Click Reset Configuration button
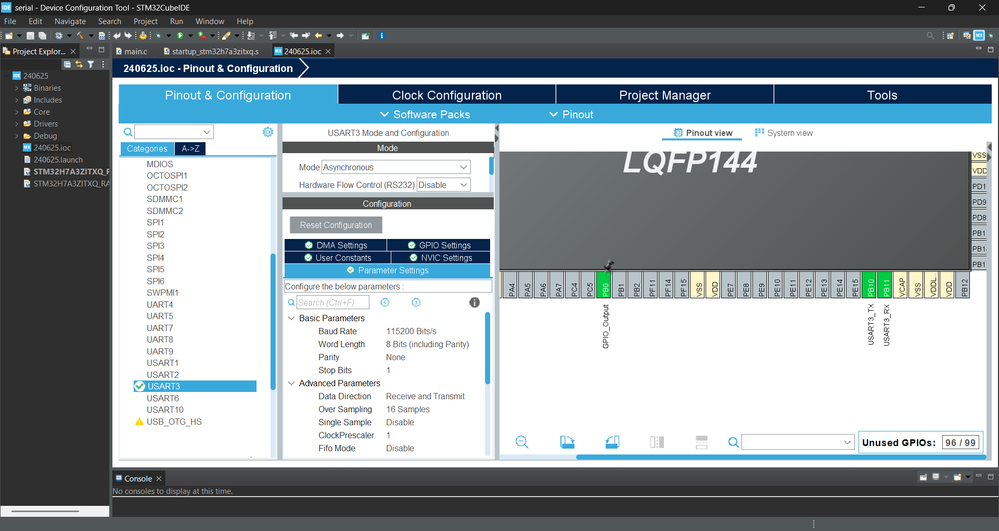999x531 pixels. point(336,225)
